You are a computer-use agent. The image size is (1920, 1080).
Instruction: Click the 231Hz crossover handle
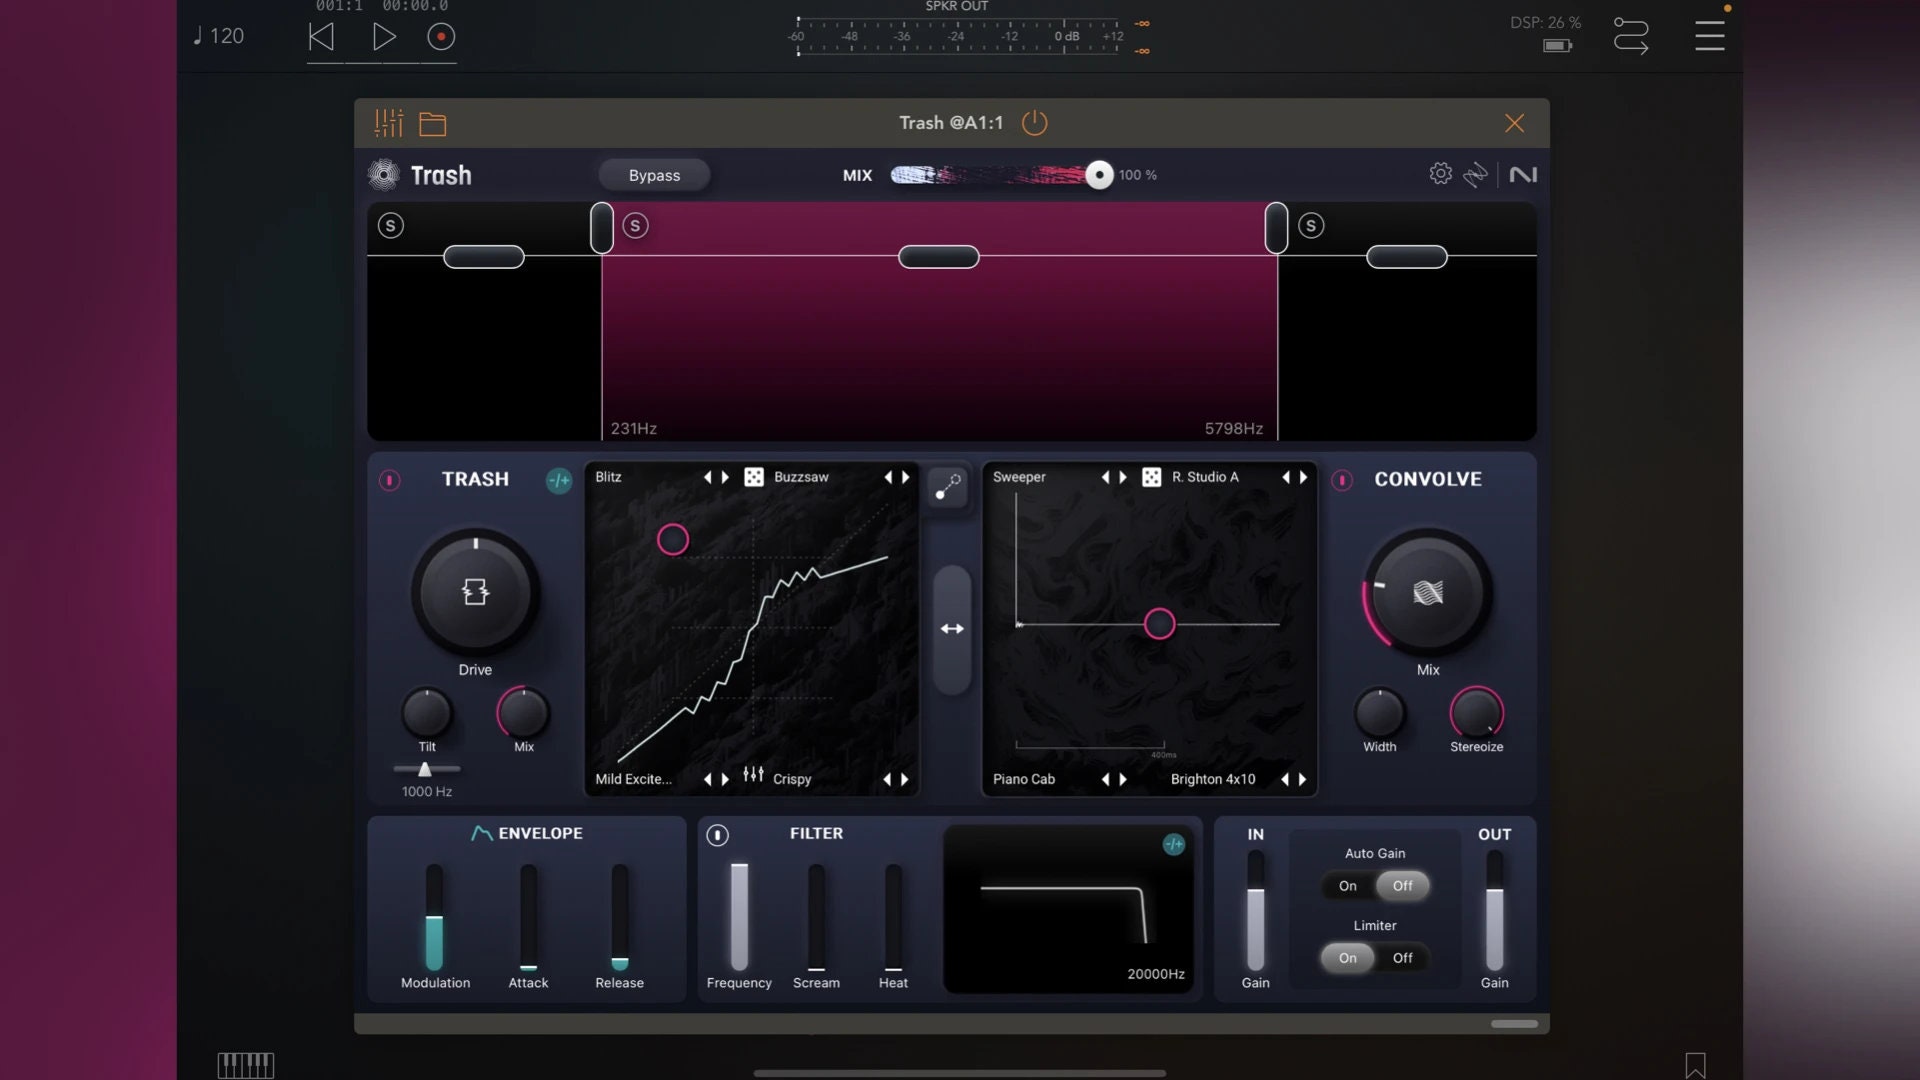601,228
